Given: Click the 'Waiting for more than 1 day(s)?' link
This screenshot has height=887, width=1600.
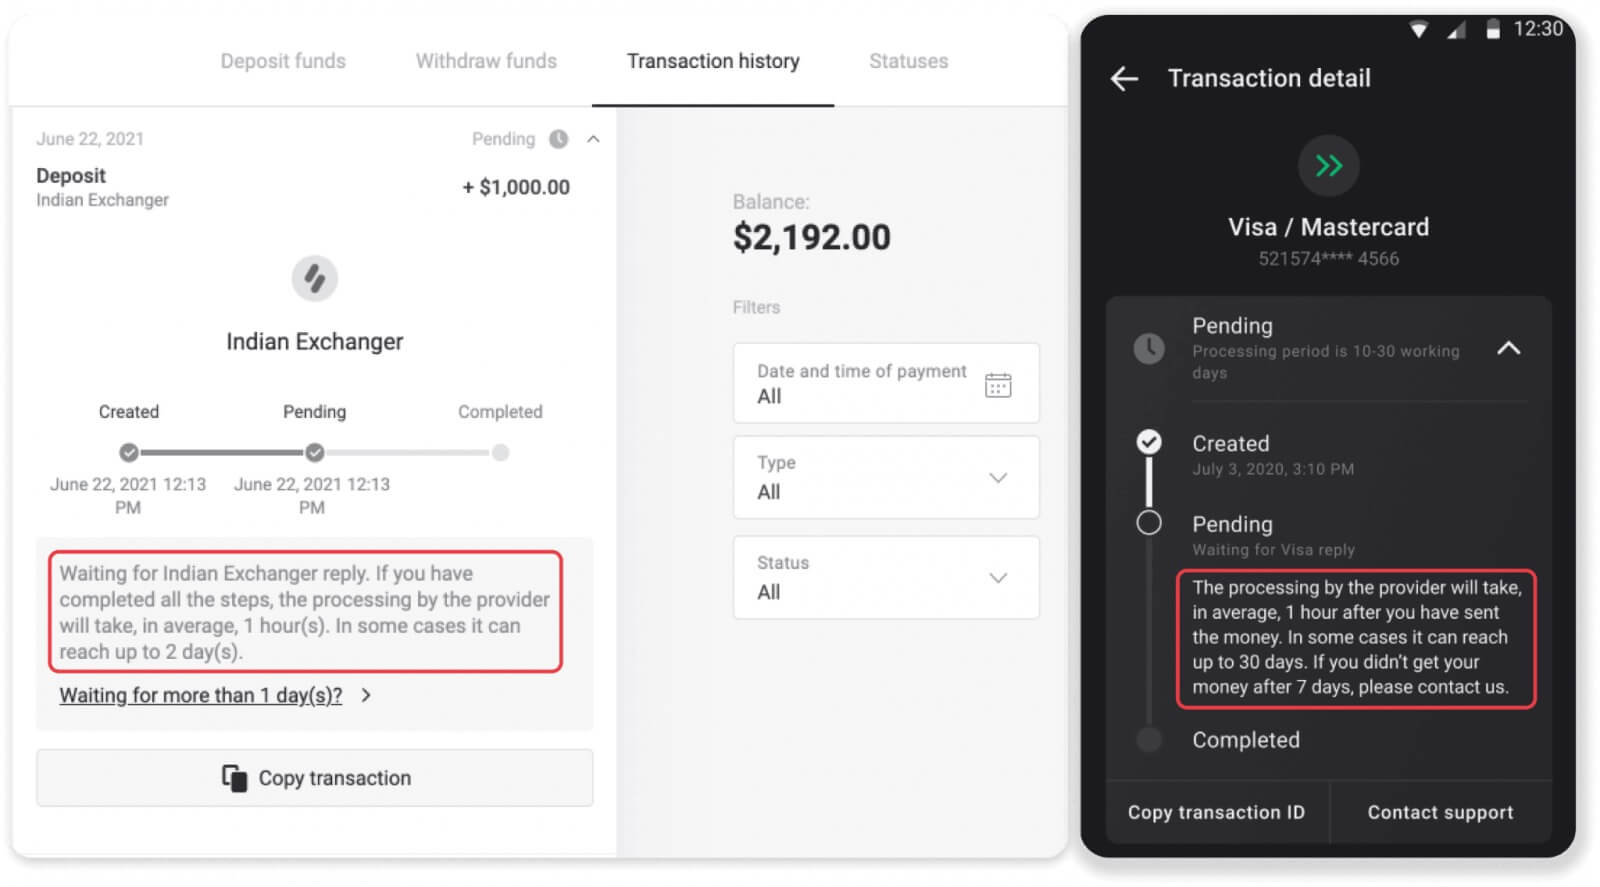Looking at the screenshot, I should (200, 694).
